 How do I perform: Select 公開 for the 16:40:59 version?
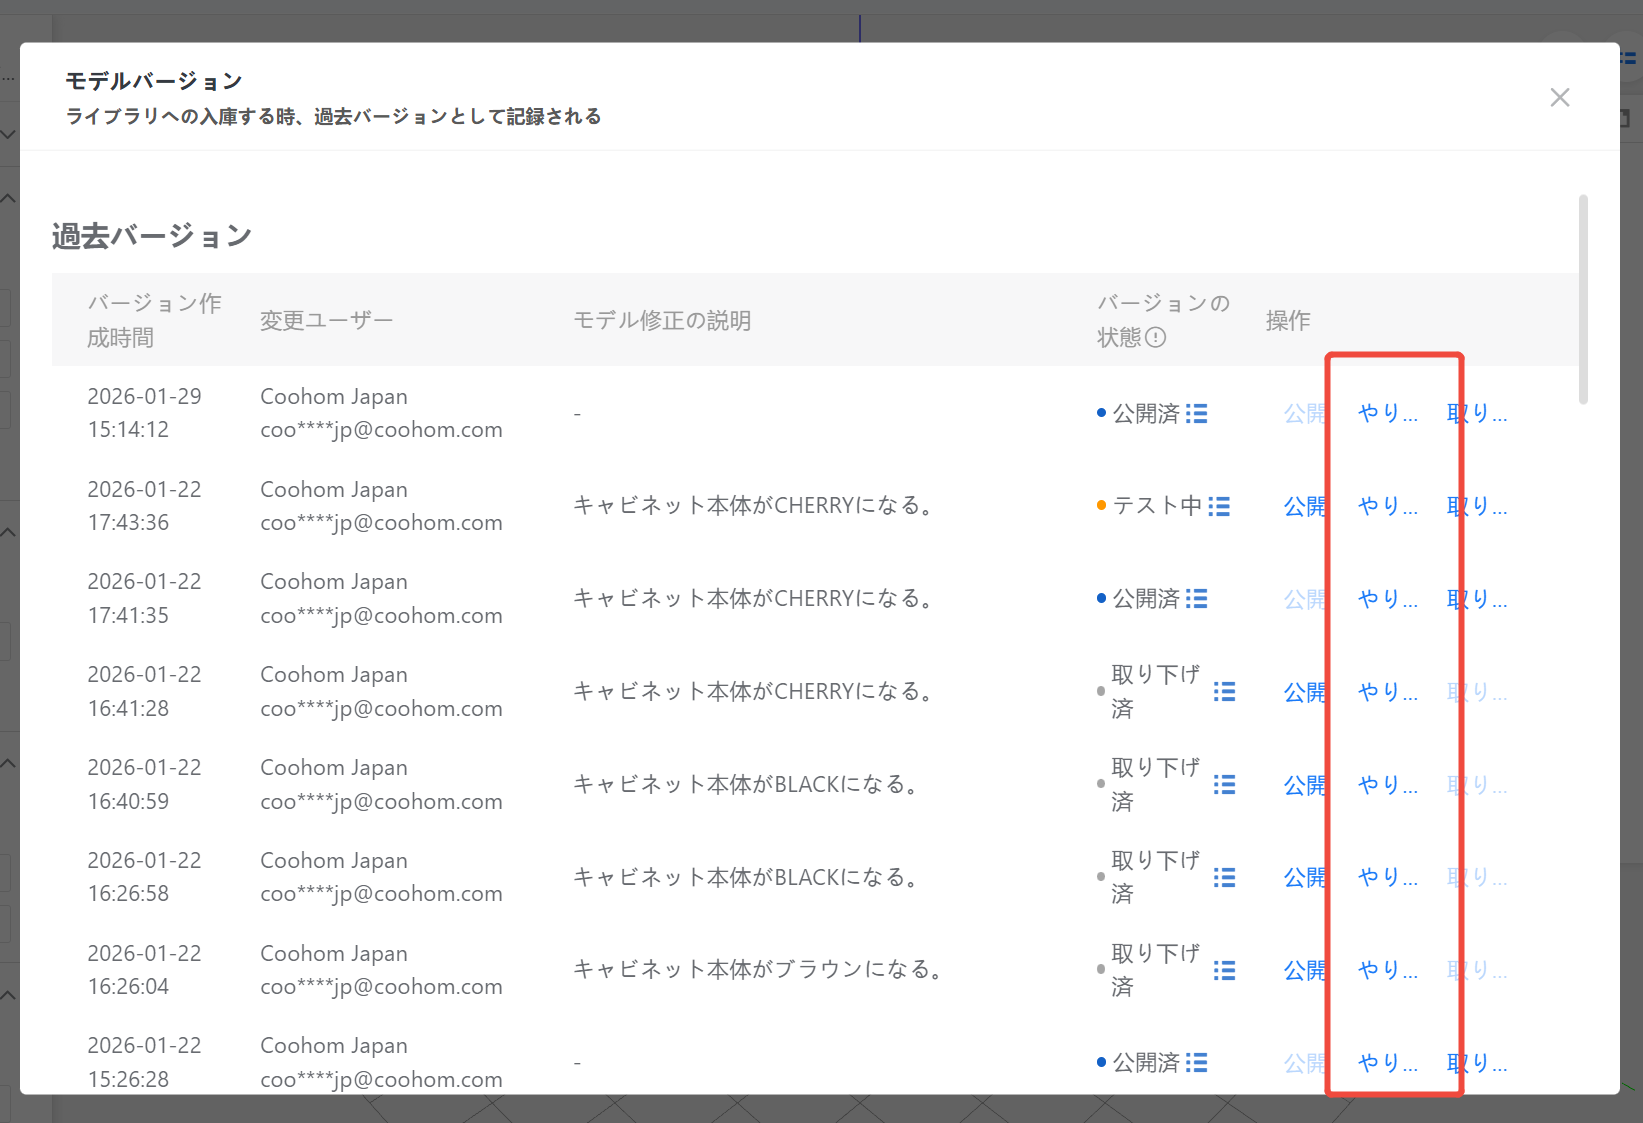[x=1305, y=785]
